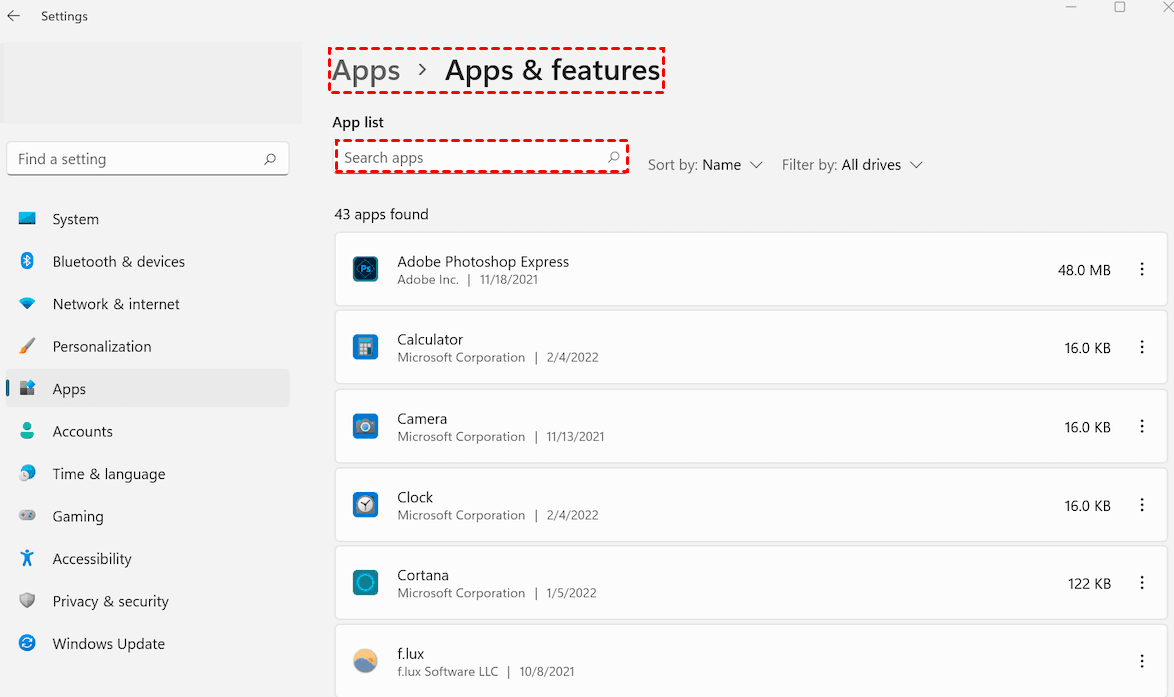1174x697 pixels.
Task: Switch to the Personalization category
Action: pos(101,347)
